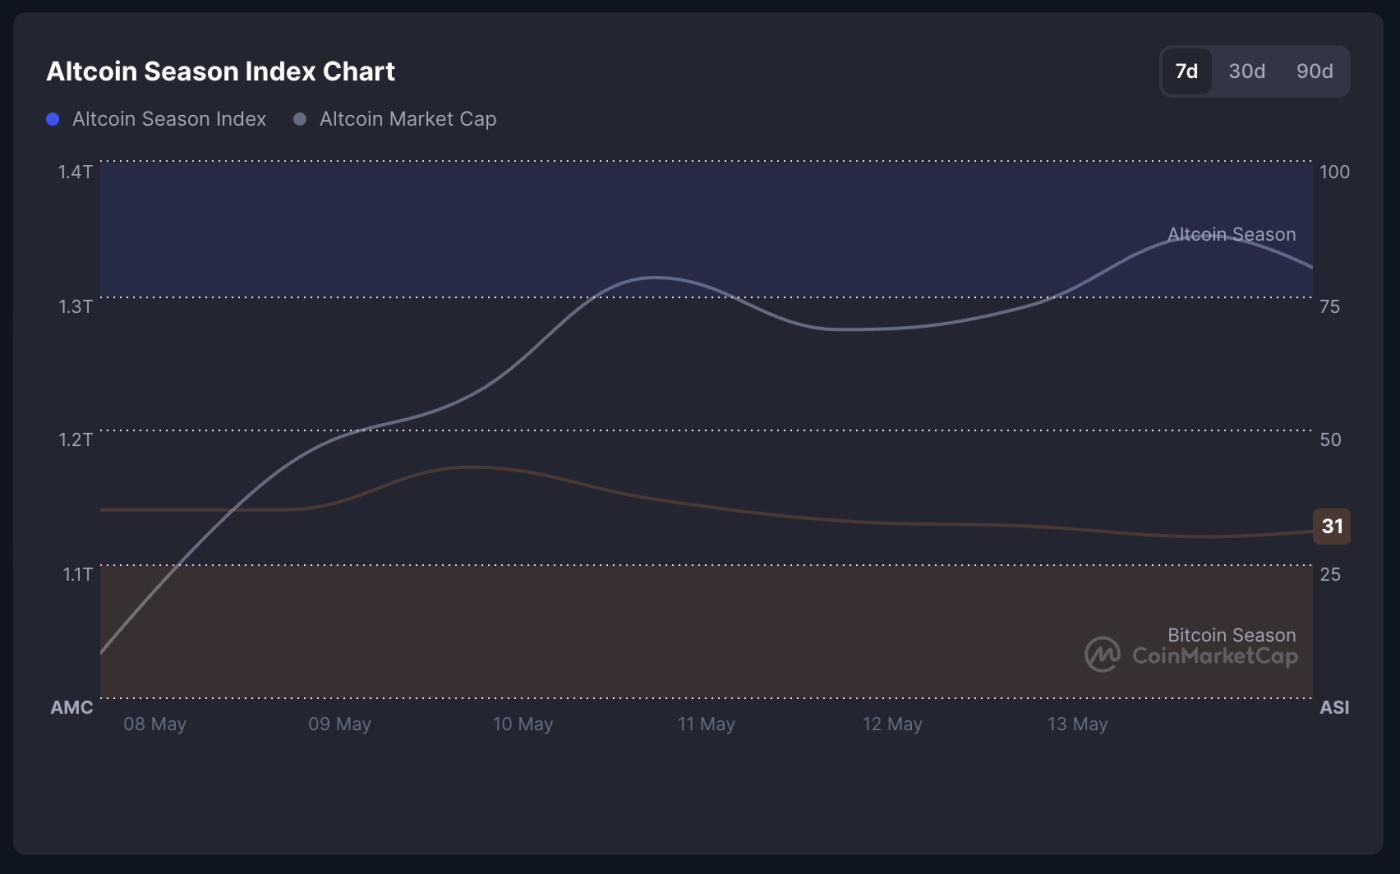Click the 11 May date label
1400x874 pixels.
pos(706,724)
